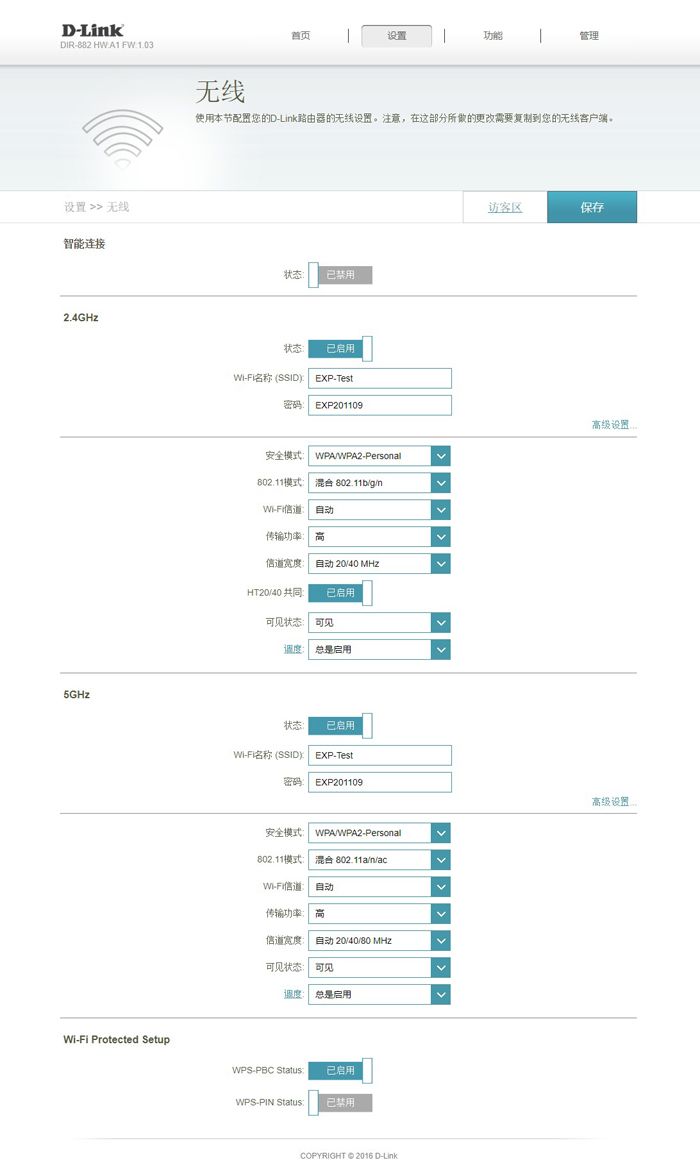
Task: Turn off the 5GHz status switch
Action: 340,726
